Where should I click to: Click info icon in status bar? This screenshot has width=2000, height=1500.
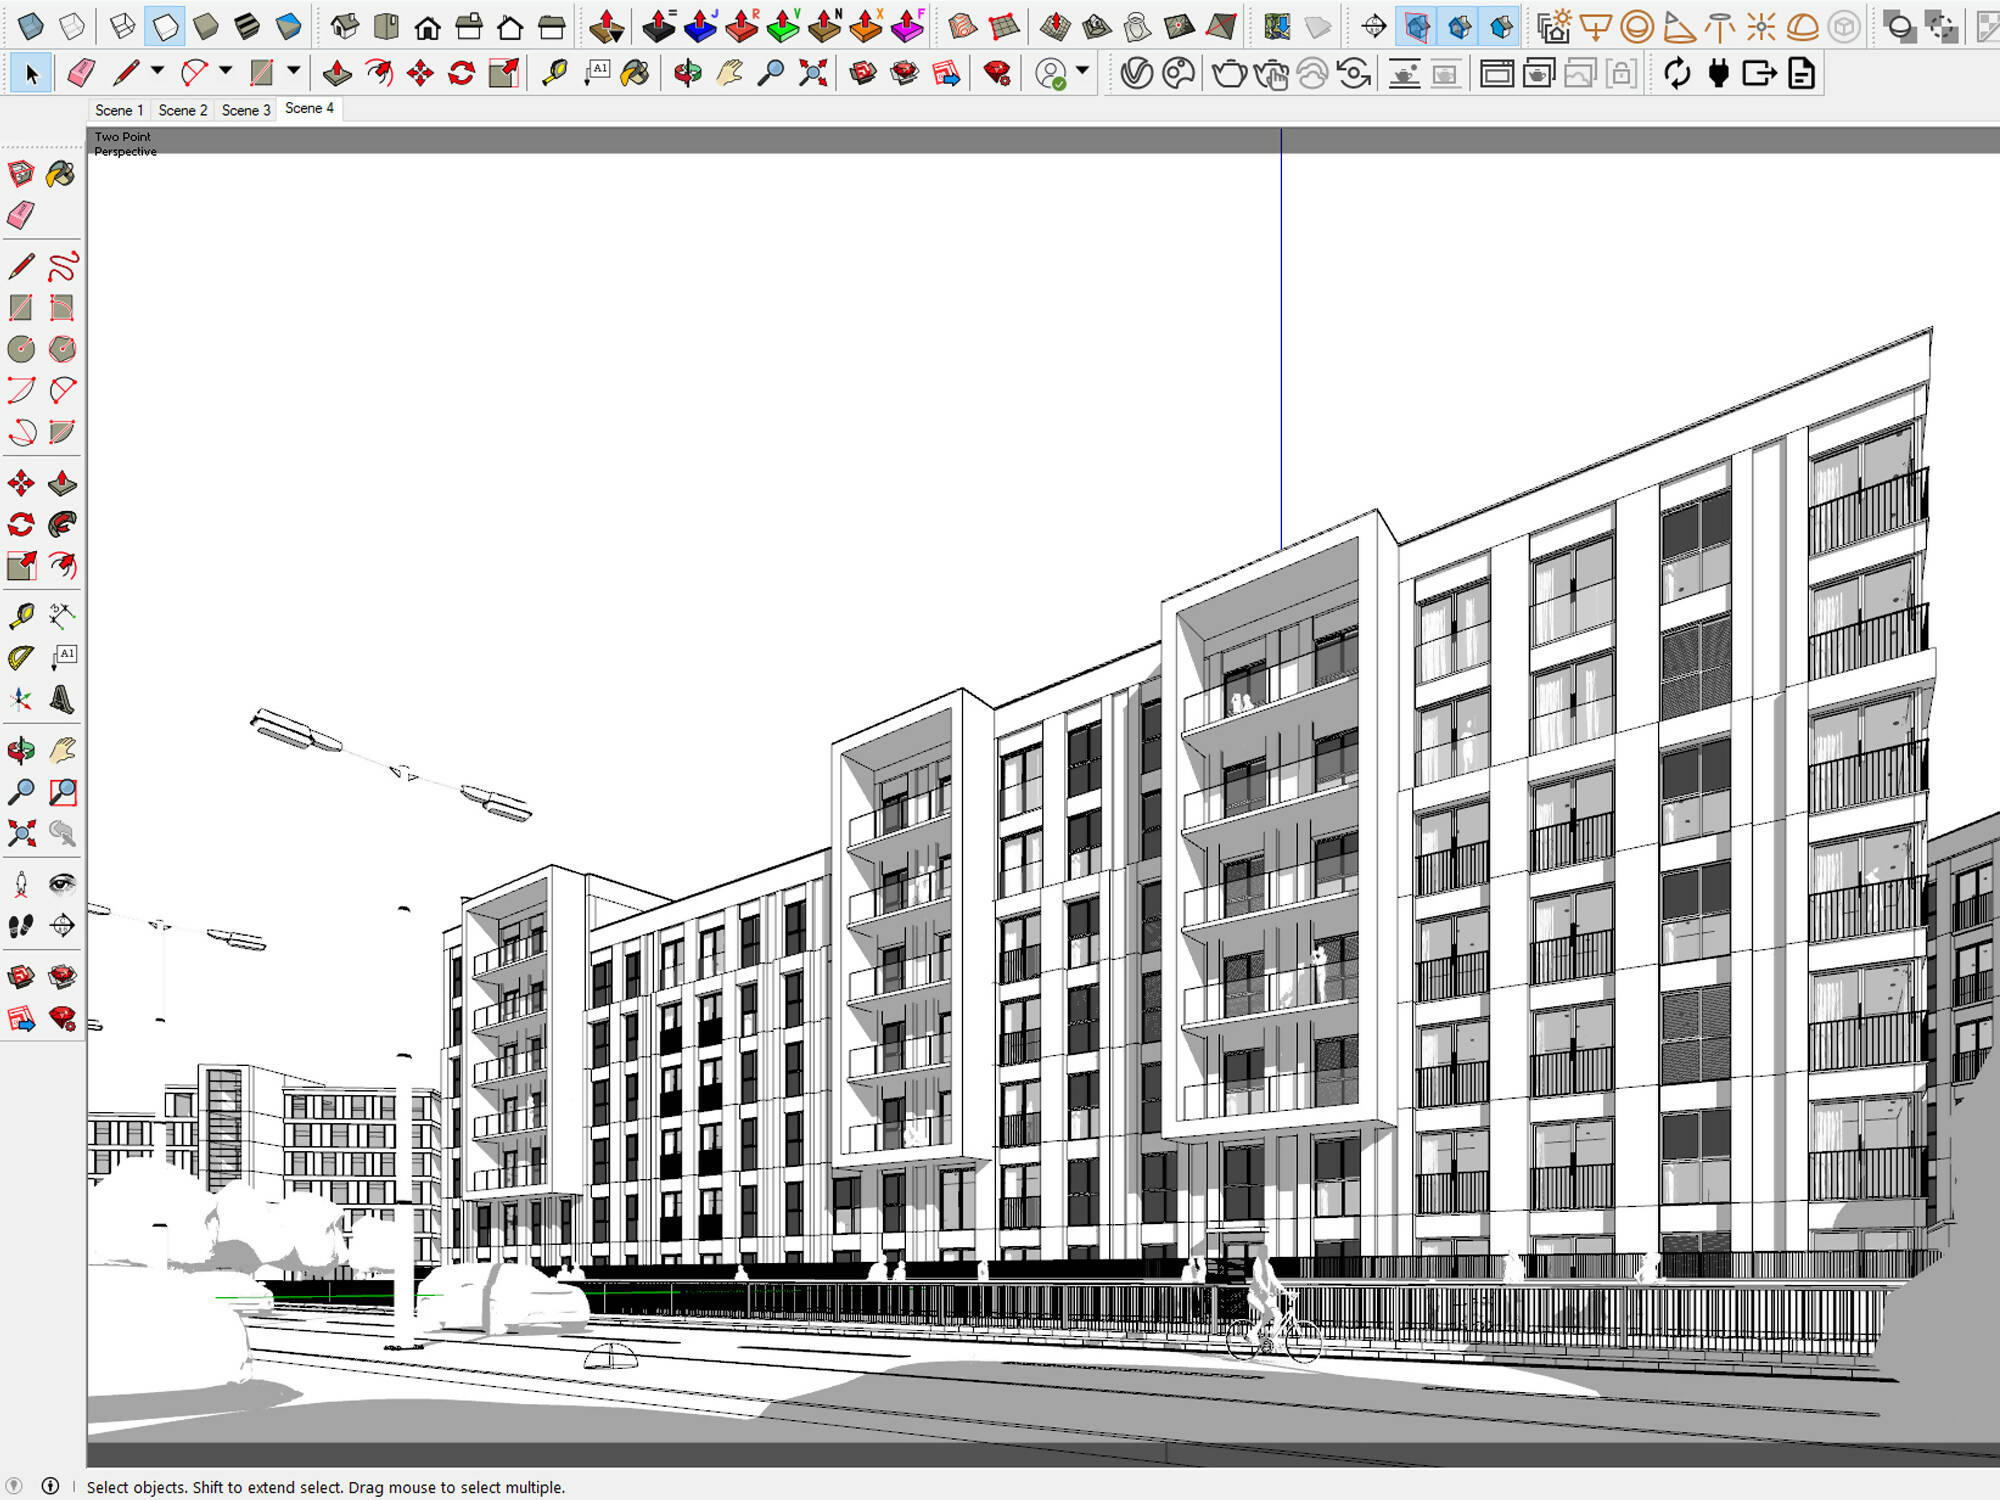click(x=50, y=1486)
